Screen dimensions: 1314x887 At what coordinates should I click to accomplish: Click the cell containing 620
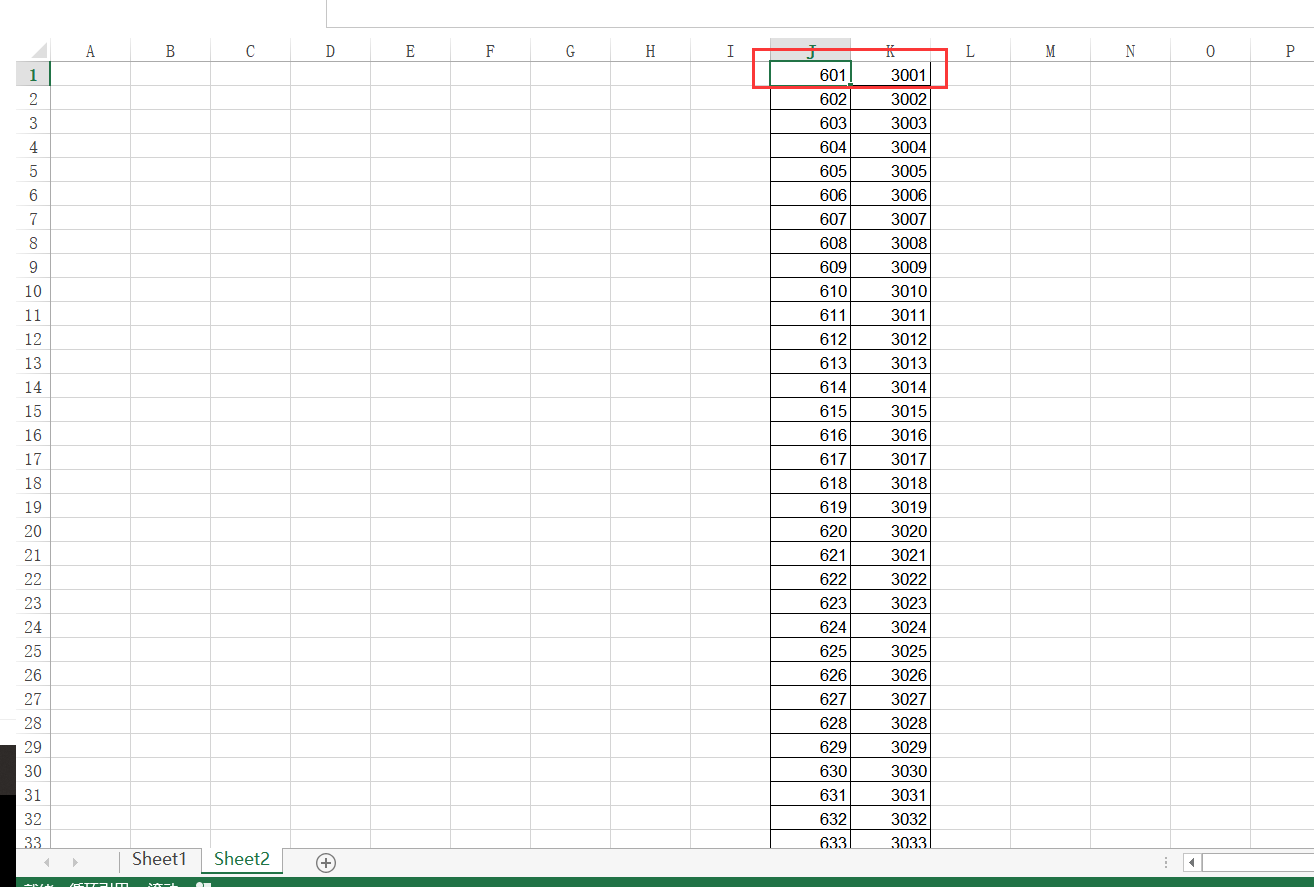810,530
